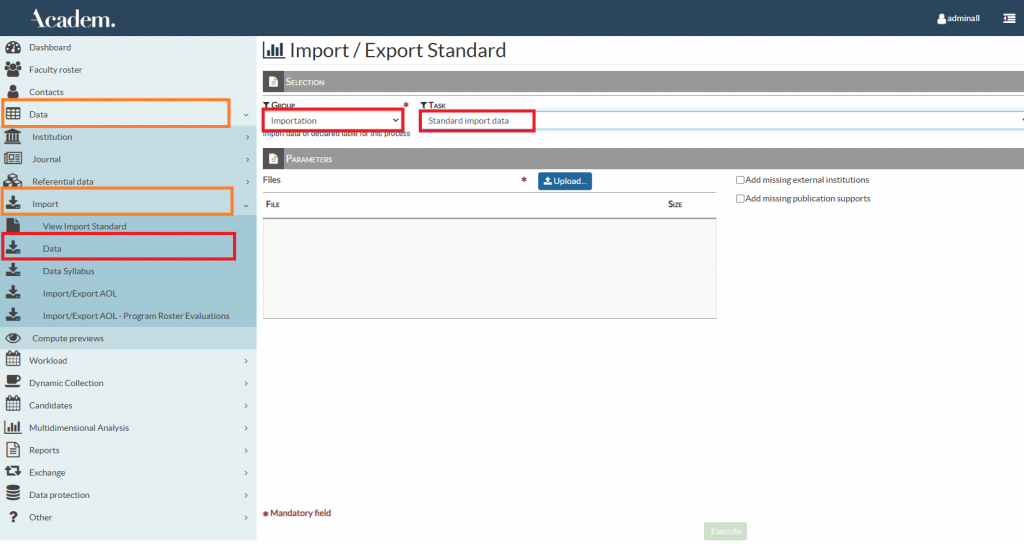
Task: Check Add missing publication supports
Action: [x=740, y=199]
